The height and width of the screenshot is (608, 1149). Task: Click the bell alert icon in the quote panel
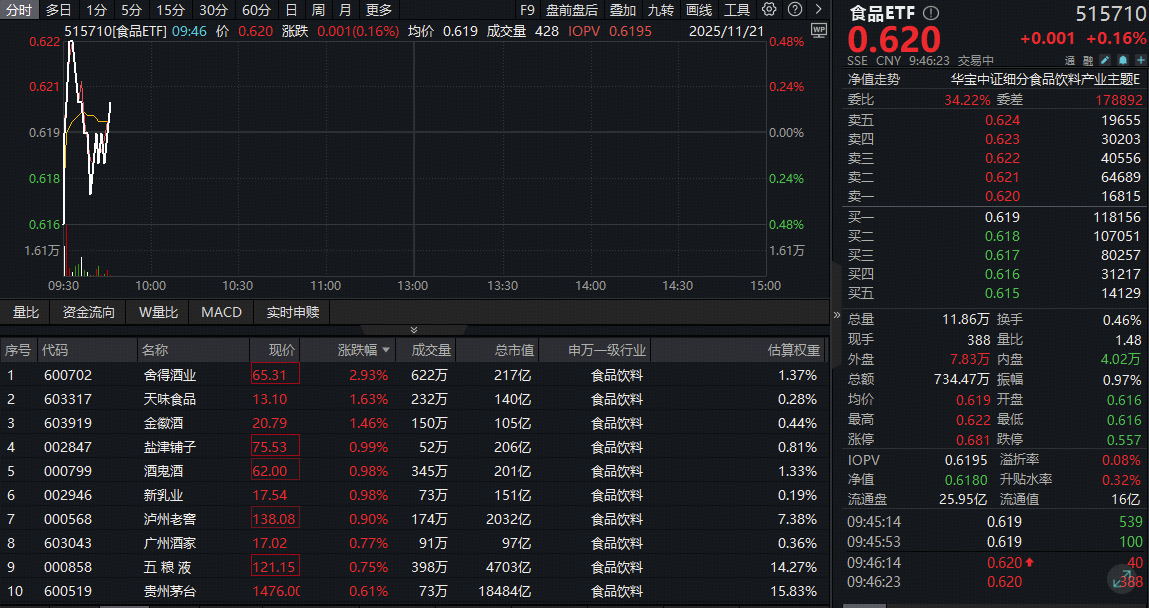[1123, 61]
